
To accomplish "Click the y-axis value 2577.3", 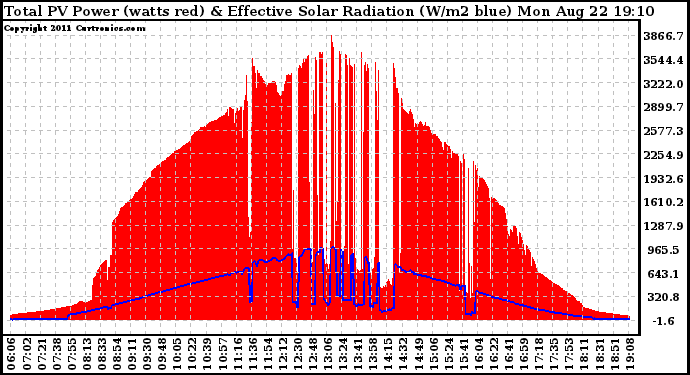I will (x=663, y=131).
